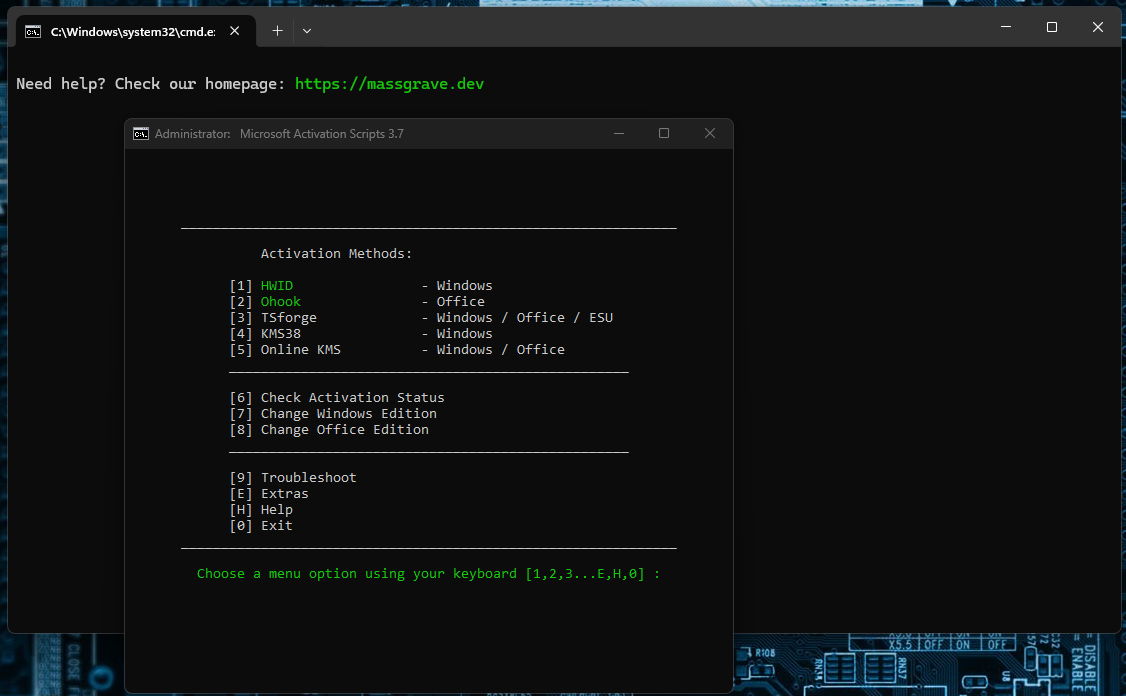1126x696 pixels.
Task: Click the Ohook menu entry
Action: pyautogui.click(x=281, y=302)
